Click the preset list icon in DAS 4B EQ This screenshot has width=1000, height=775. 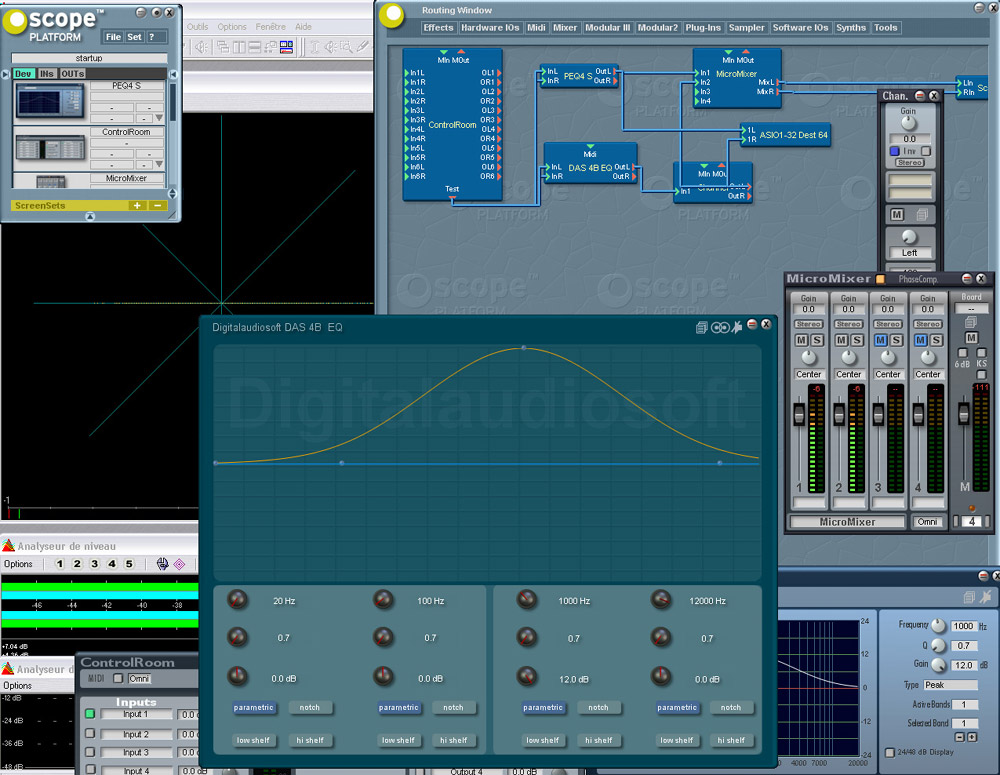click(702, 327)
